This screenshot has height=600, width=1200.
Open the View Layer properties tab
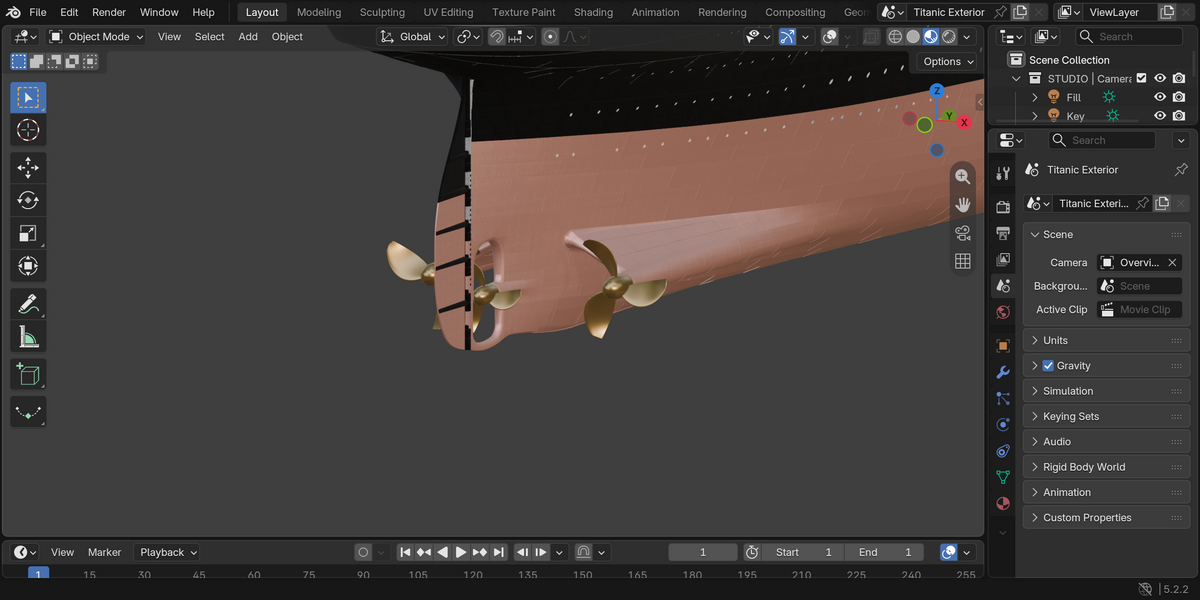(x=1003, y=259)
